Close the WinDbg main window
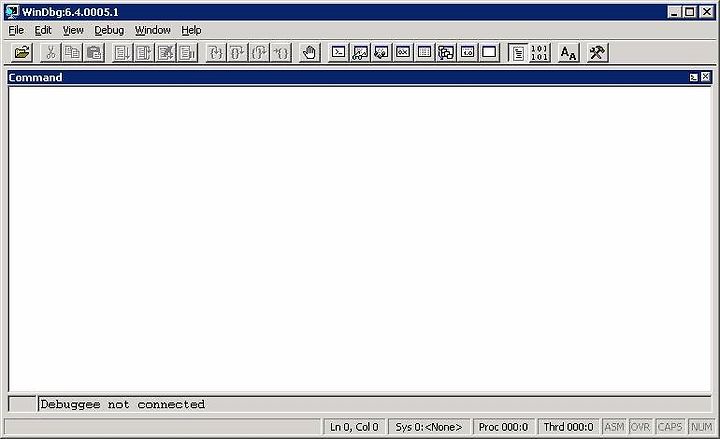 click(x=707, y=12)
